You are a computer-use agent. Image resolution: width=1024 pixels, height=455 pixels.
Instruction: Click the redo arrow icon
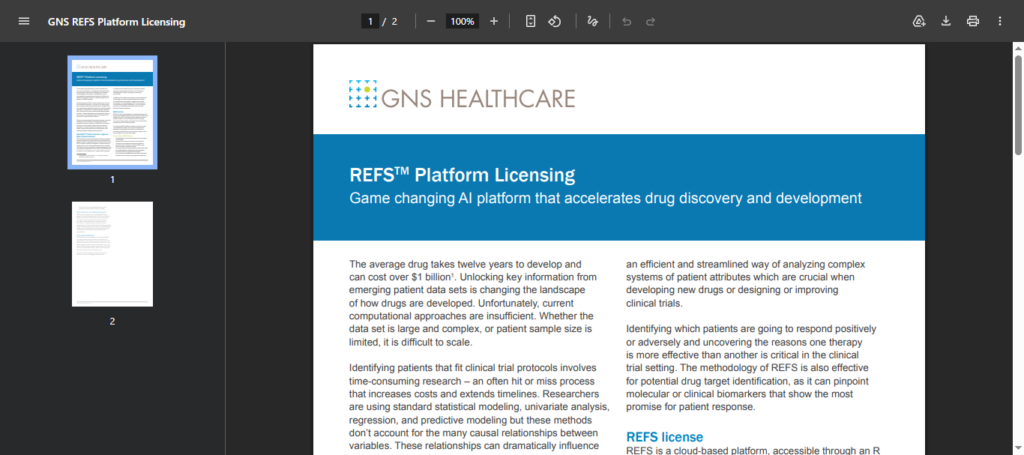[650, 21]
